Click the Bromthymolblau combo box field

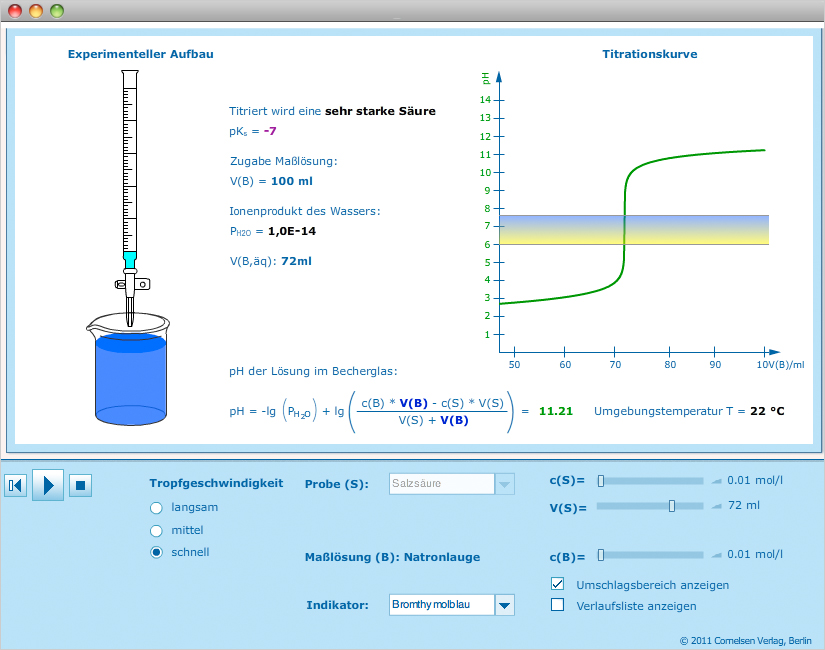[x=441, y=605]
